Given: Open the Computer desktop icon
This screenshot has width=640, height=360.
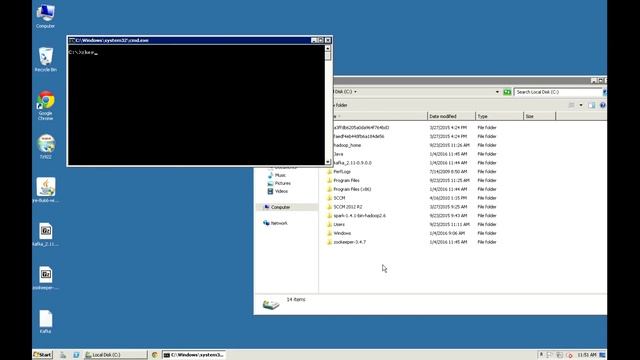Looking at the screenshot, I should tap(45, 16).
